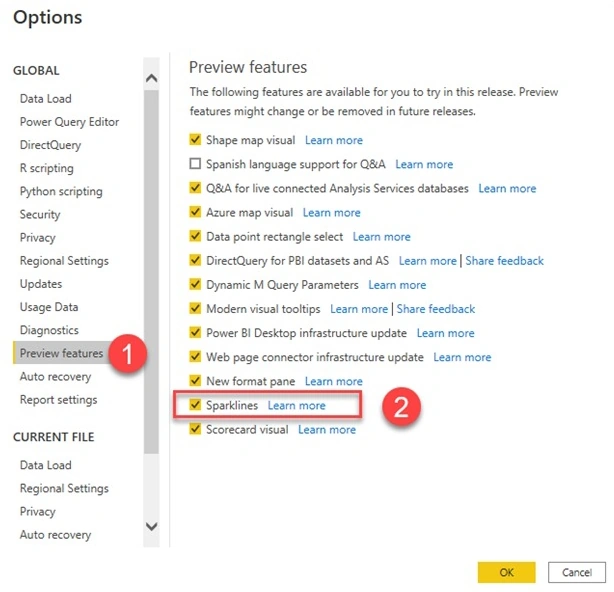Uncheck the Shape map visual checkbox
The image size is (614, 592).
click(x=195, y=140)
